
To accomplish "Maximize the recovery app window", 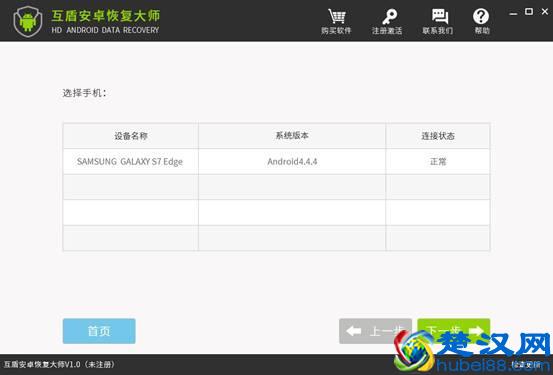I will click(x=529, y=12).
